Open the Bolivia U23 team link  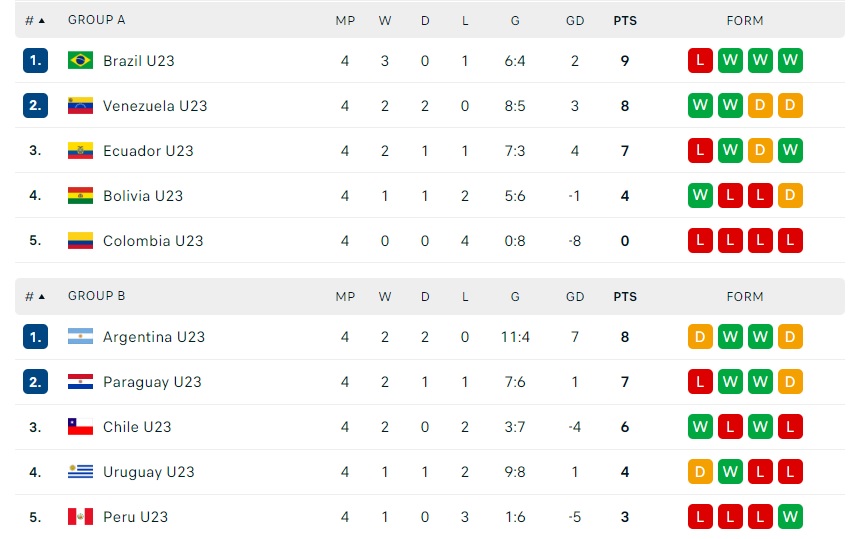coord(143,196)
